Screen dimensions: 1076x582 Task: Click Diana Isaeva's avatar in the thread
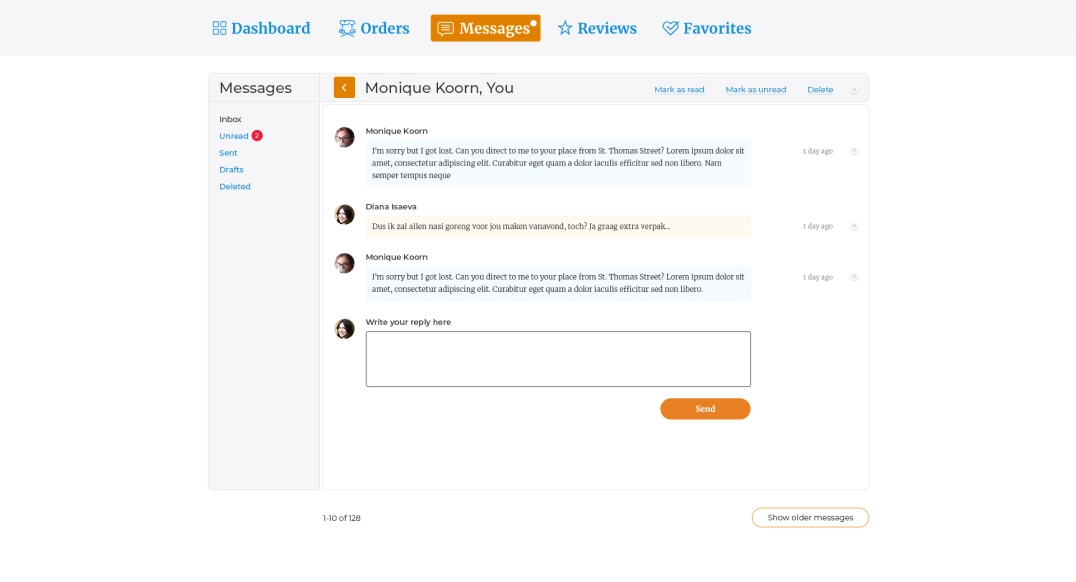[x=344, y=215]
